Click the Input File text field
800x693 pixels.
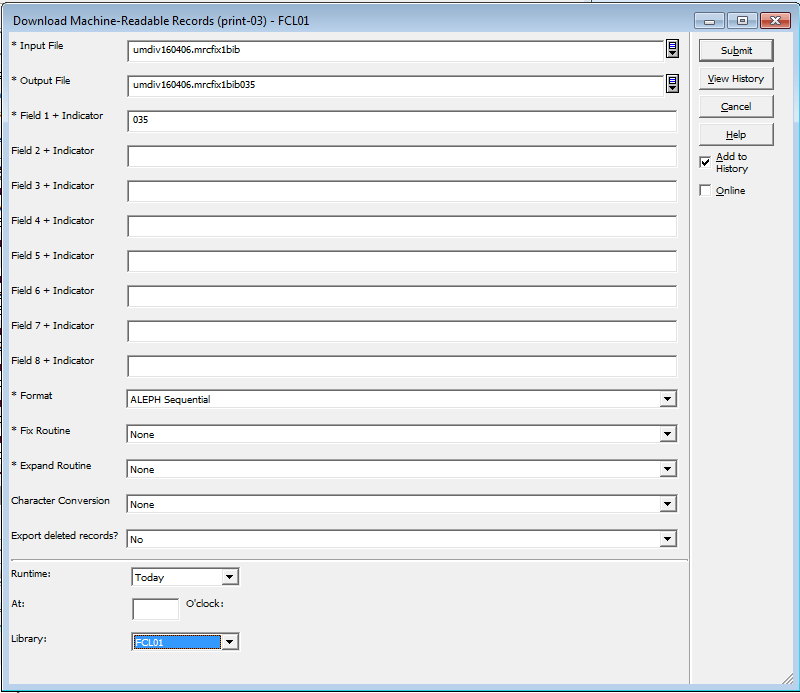tap(395, 51)
